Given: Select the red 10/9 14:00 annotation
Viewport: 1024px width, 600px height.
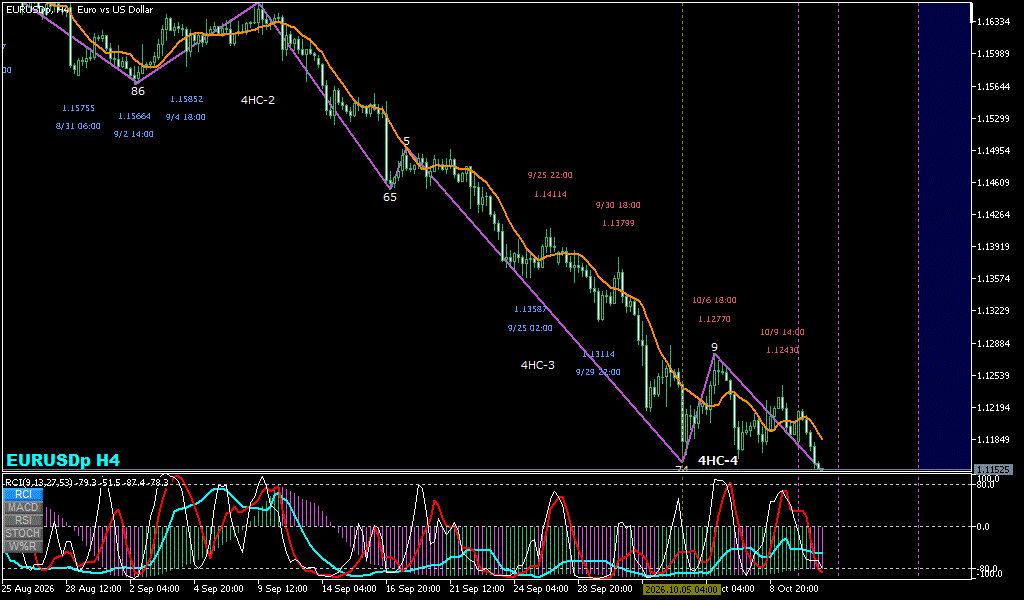Looking at the screenshot, I should point(782,332).
